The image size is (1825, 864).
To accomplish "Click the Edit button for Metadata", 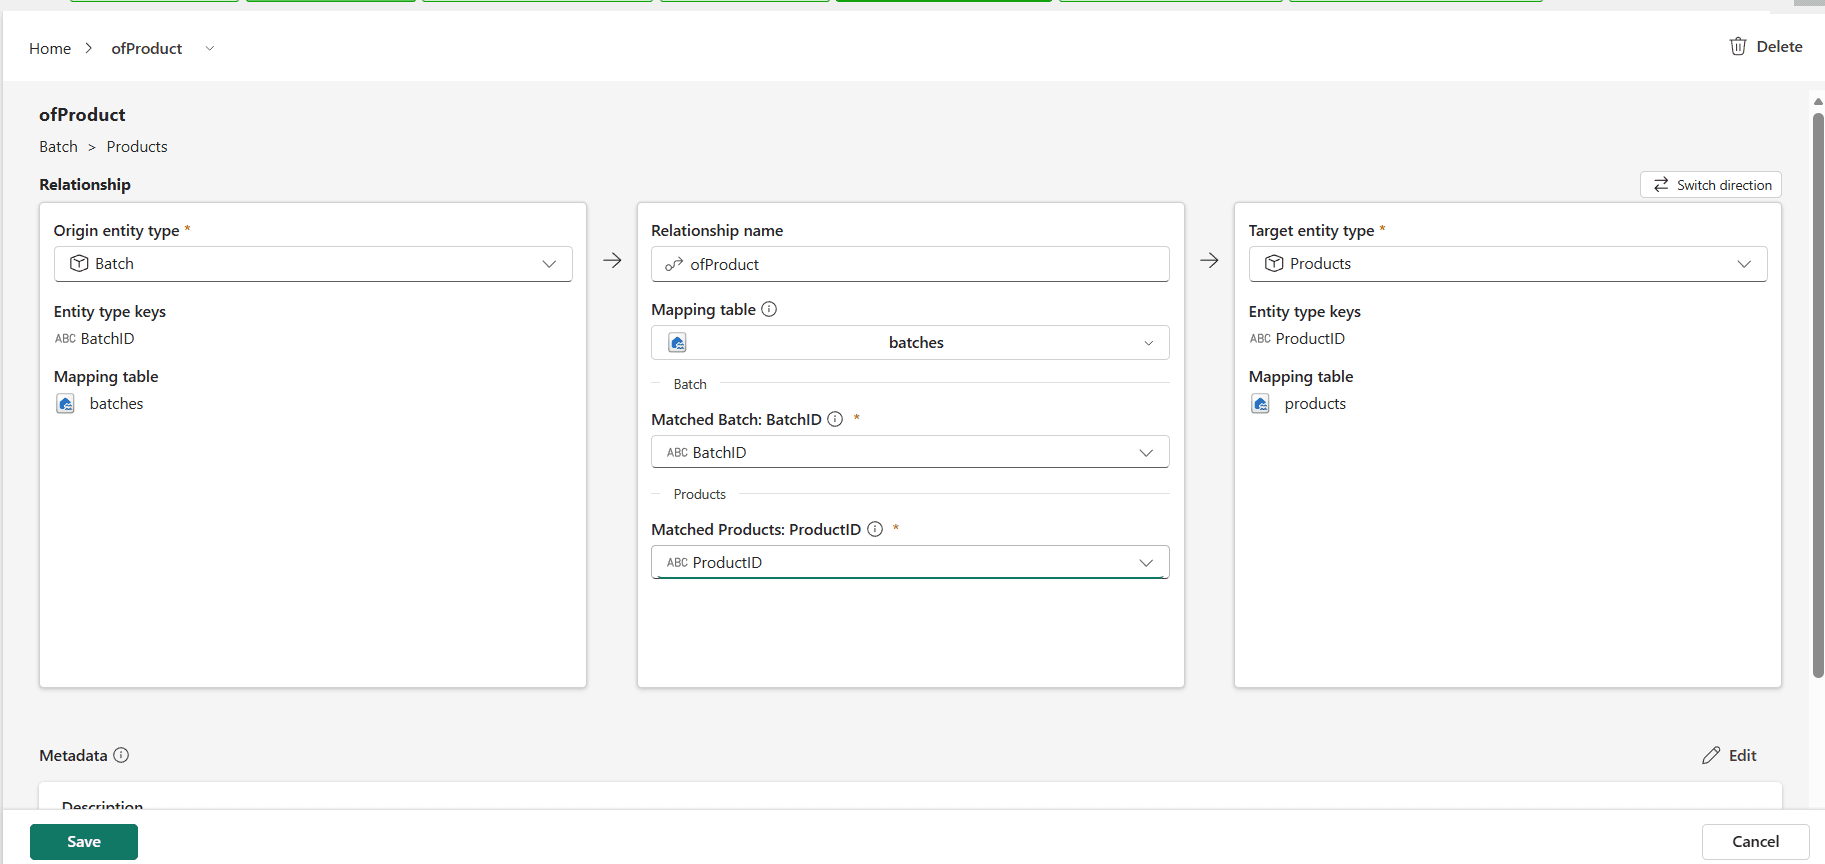I will point(1729,755).
